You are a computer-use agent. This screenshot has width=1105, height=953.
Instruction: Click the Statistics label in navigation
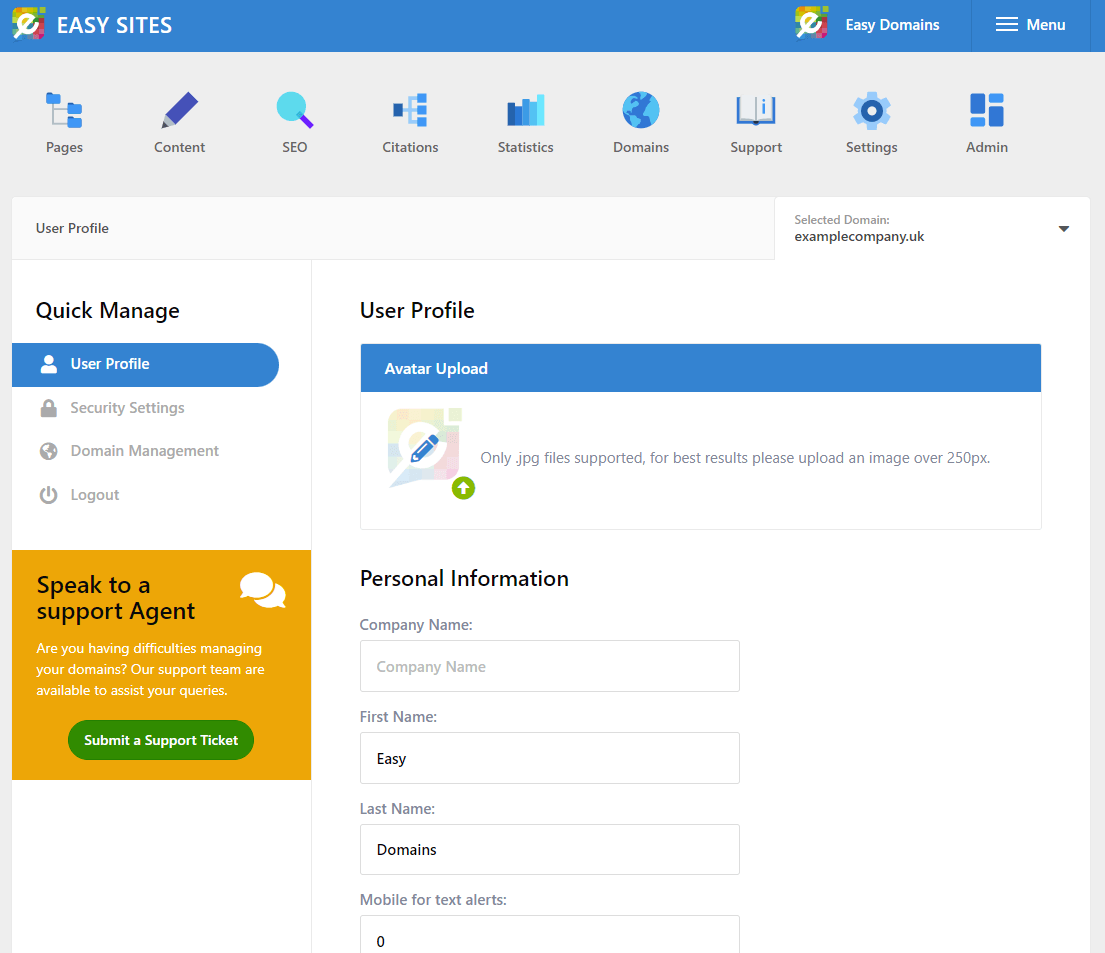(526, 147)
